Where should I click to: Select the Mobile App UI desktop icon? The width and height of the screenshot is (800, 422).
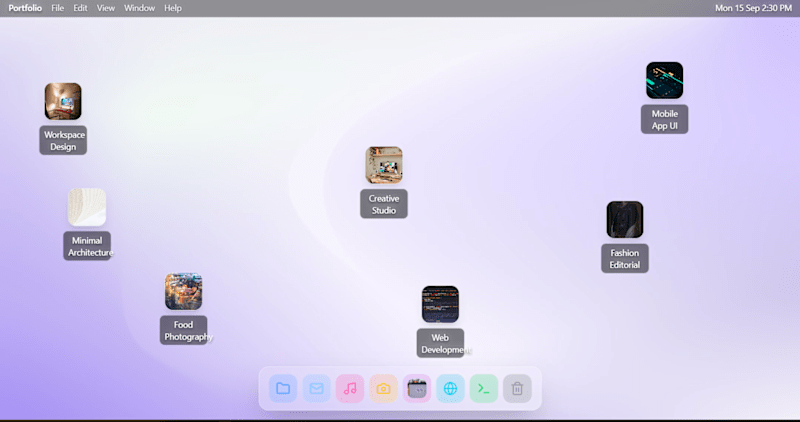click(x=665, y=81)
